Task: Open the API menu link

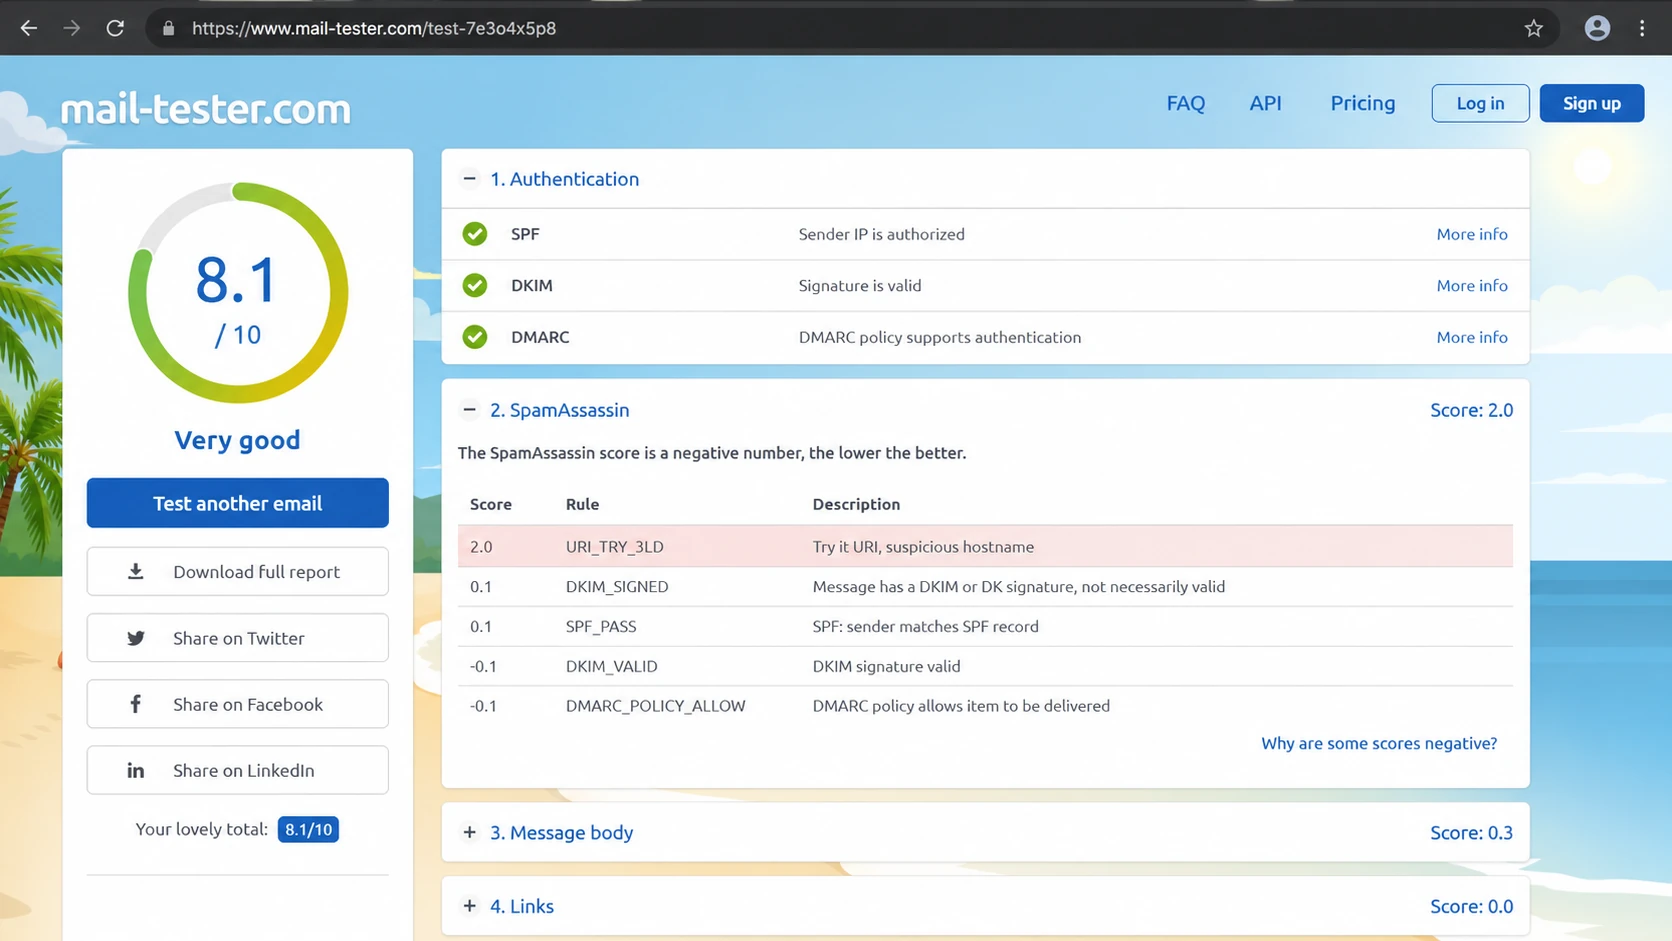Action: [x=1265, y=103]
